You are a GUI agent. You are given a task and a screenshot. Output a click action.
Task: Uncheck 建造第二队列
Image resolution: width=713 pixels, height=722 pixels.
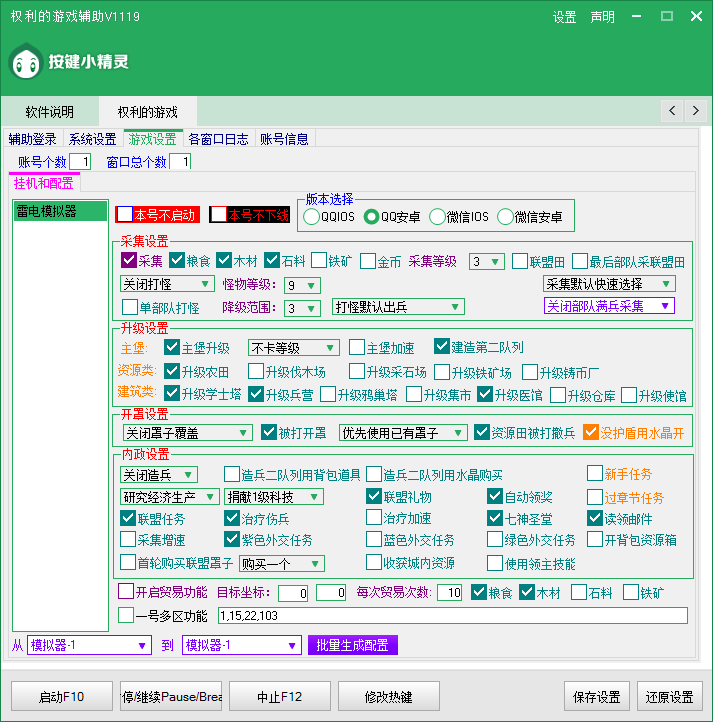point(442,346)
